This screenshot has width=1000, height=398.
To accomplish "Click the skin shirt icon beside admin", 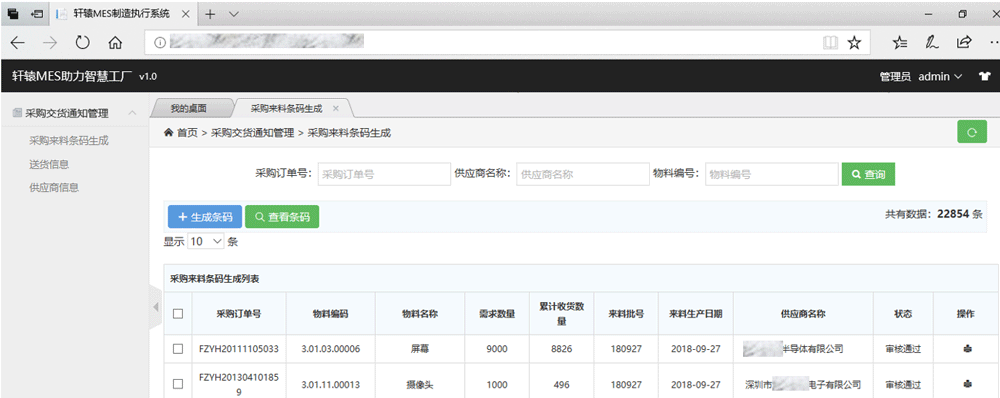I will 984,77.
